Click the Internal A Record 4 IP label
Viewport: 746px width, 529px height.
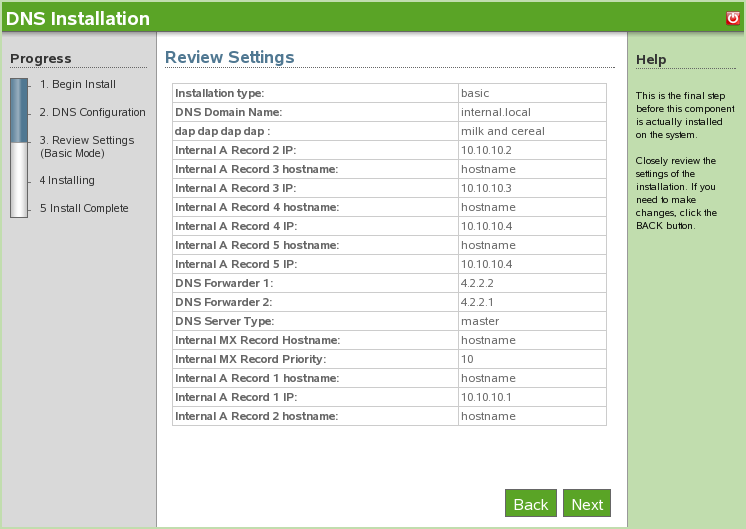(236, 226)
